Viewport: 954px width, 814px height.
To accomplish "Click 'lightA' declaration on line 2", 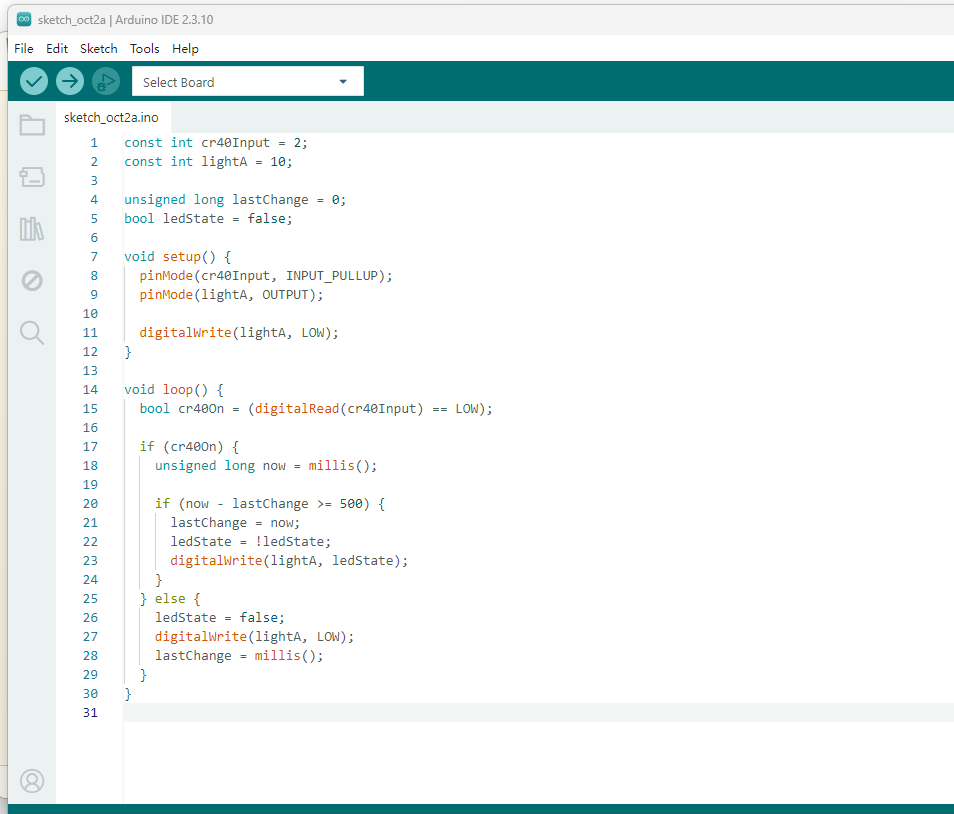I will [225, 162].
